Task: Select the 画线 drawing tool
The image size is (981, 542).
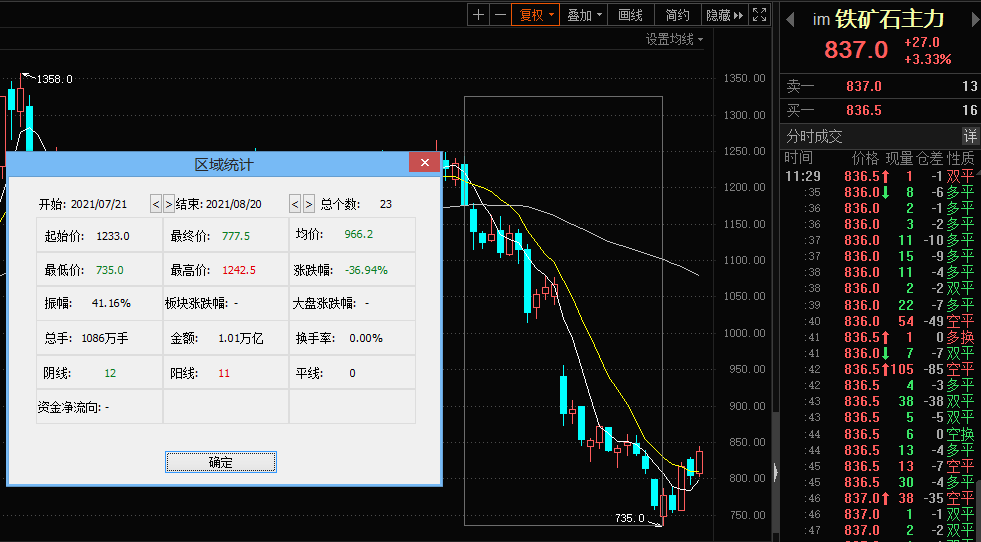Action: (631, 15)
